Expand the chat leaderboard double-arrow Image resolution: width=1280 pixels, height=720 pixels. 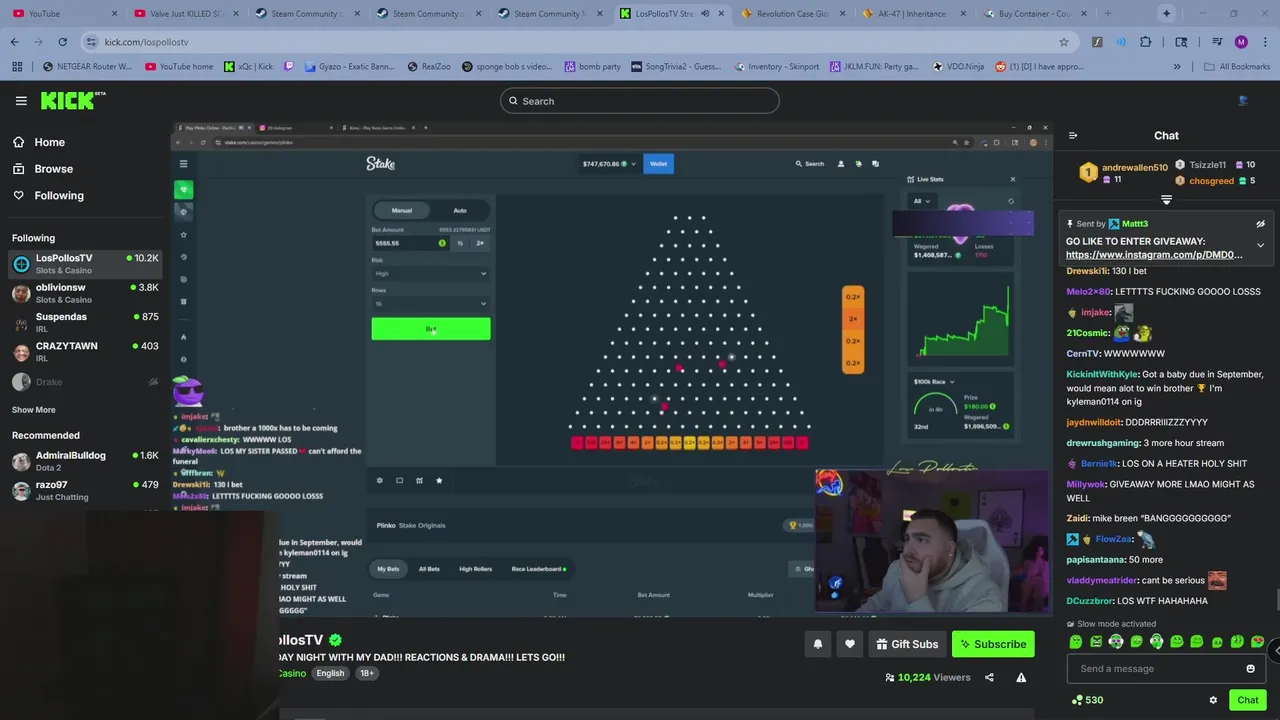1166,200
